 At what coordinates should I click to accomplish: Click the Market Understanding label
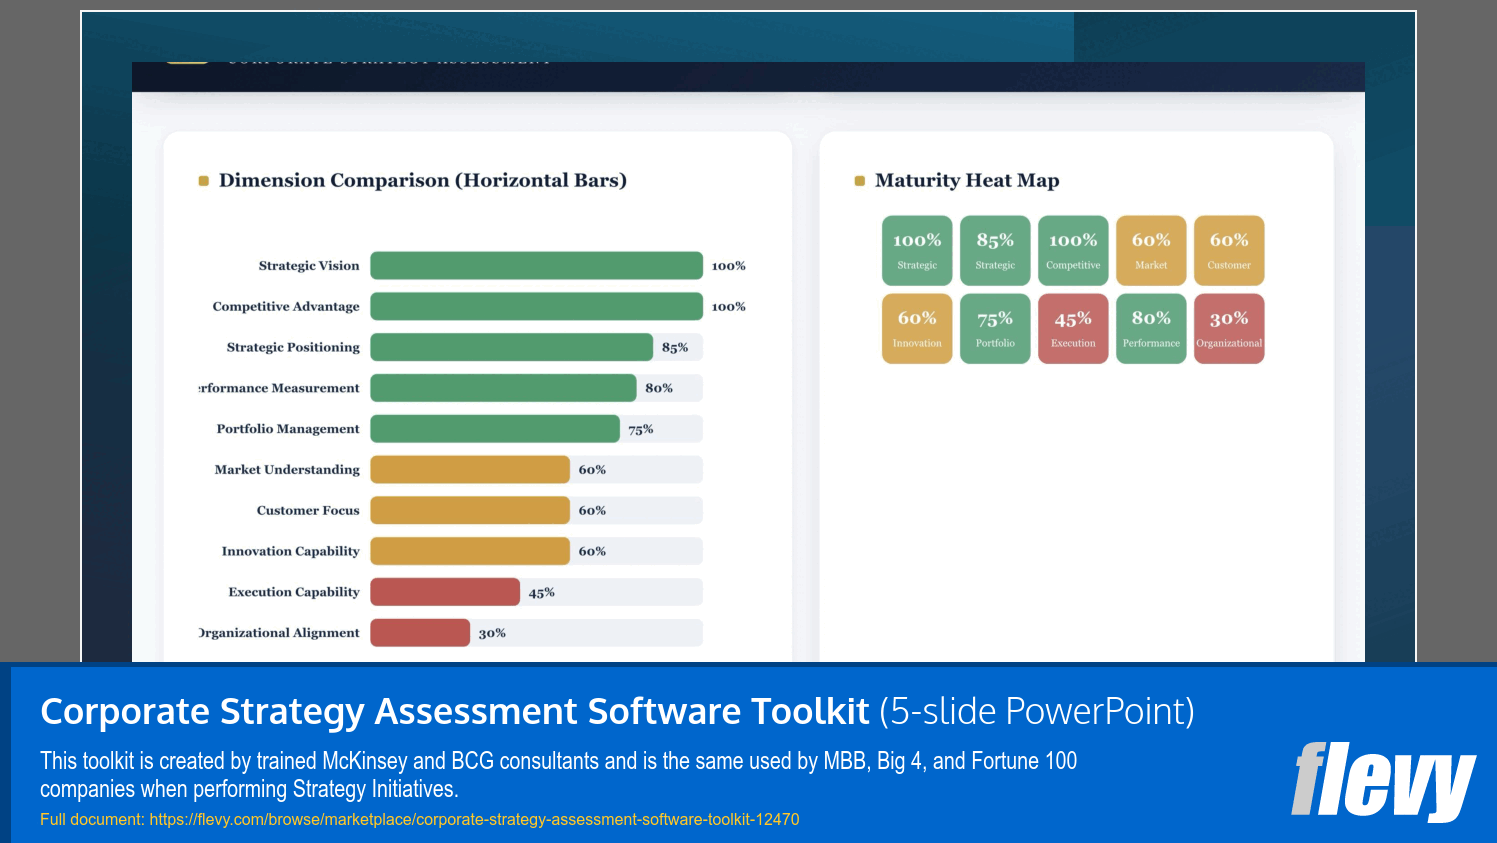click(287, 470)
